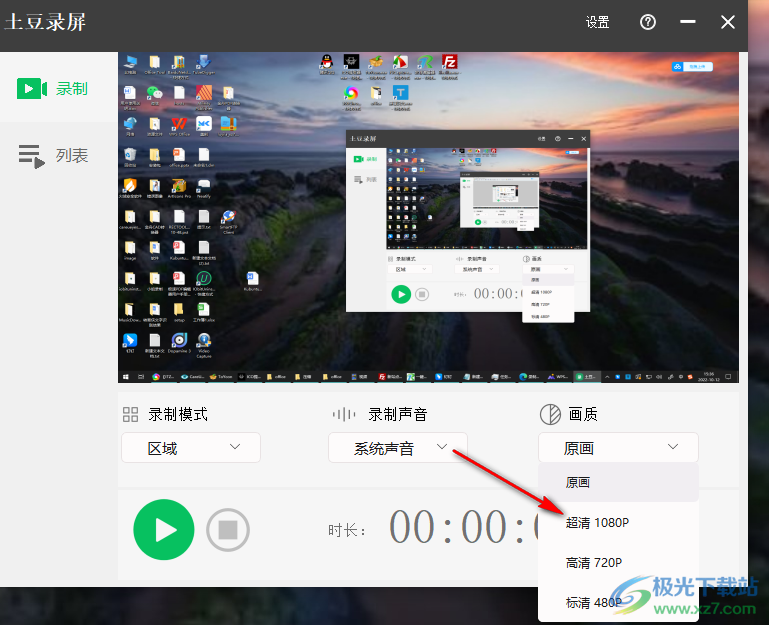Minimize the 土豆录屏 window

[688, 22]
